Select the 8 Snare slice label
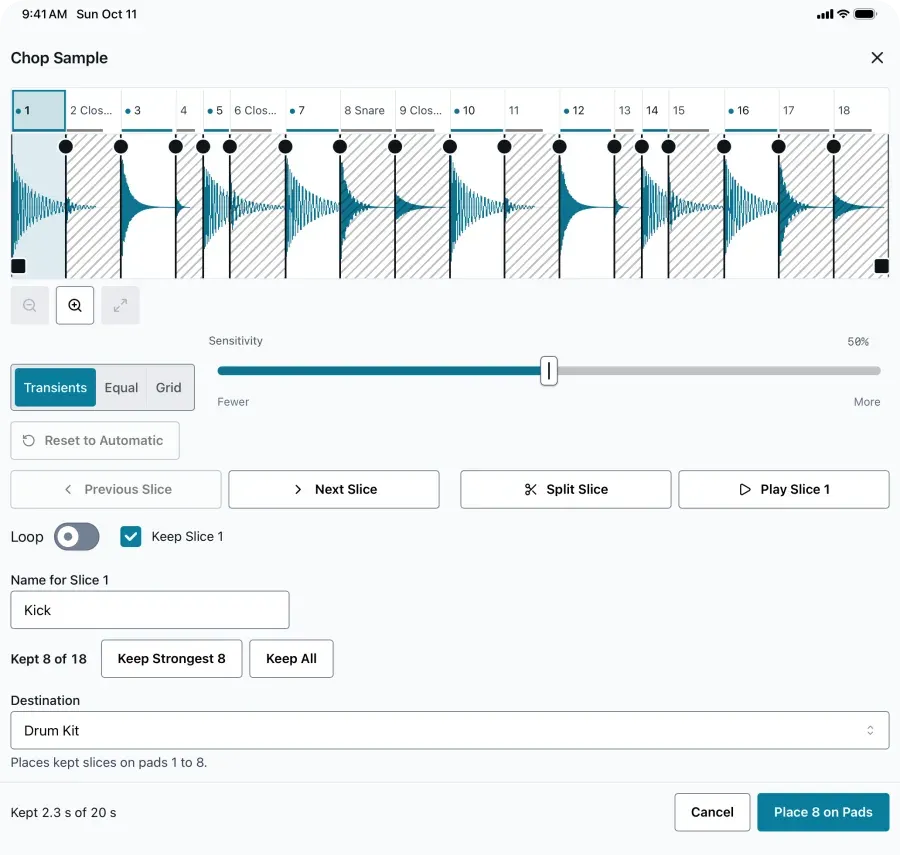Screen dimensions: 900x855 point(367,110)
